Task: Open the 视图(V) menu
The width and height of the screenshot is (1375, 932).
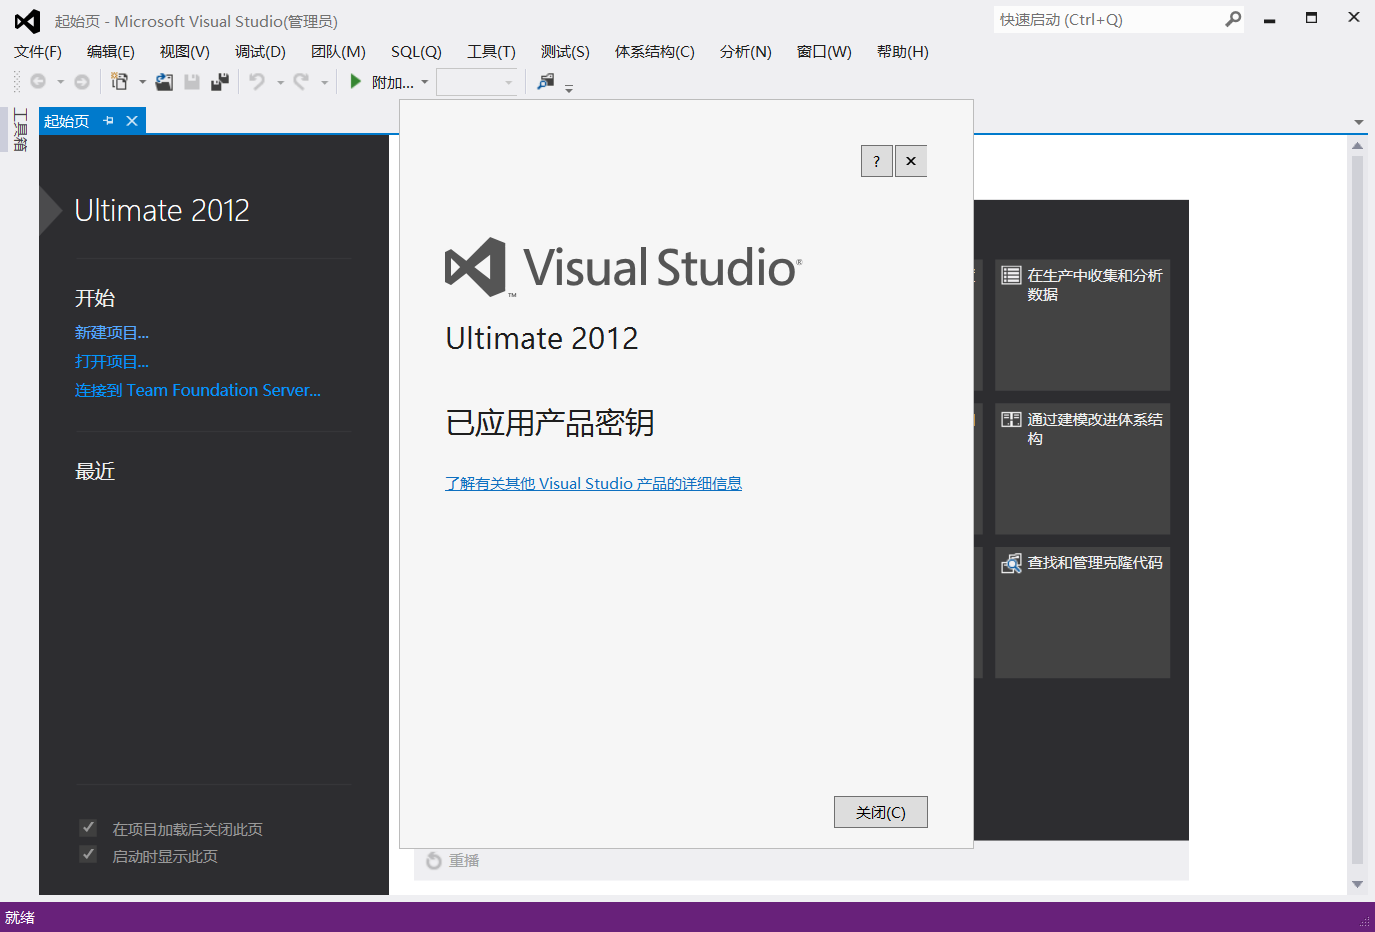Action: tap(185, 52)
